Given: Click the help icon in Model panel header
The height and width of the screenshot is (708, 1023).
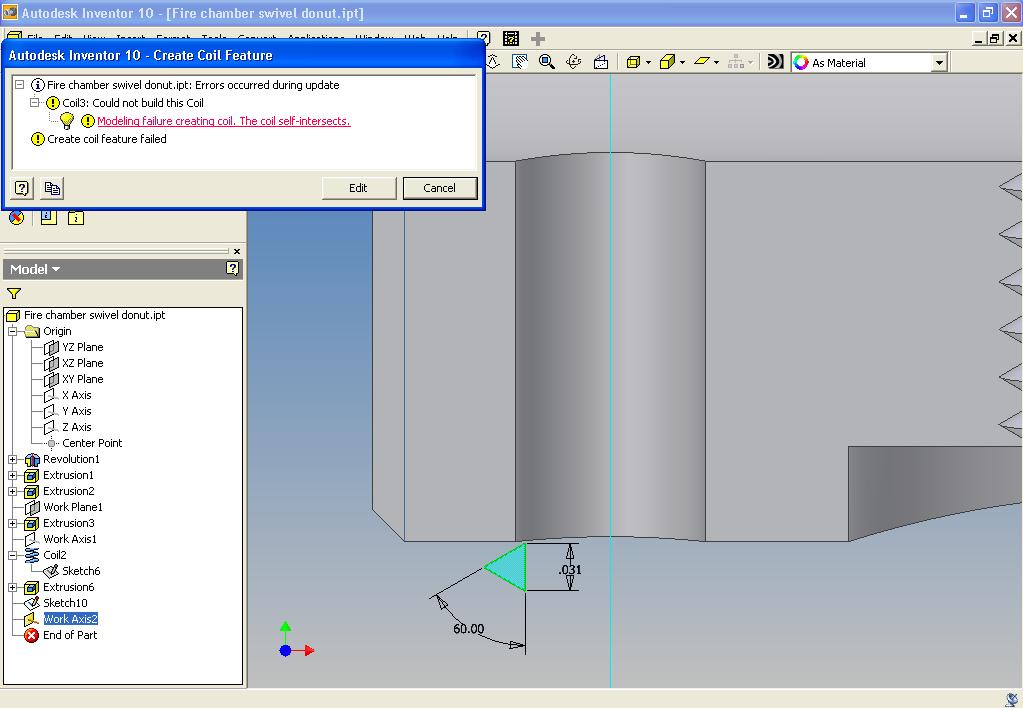Looking at the screenshot, I should 232,268.
